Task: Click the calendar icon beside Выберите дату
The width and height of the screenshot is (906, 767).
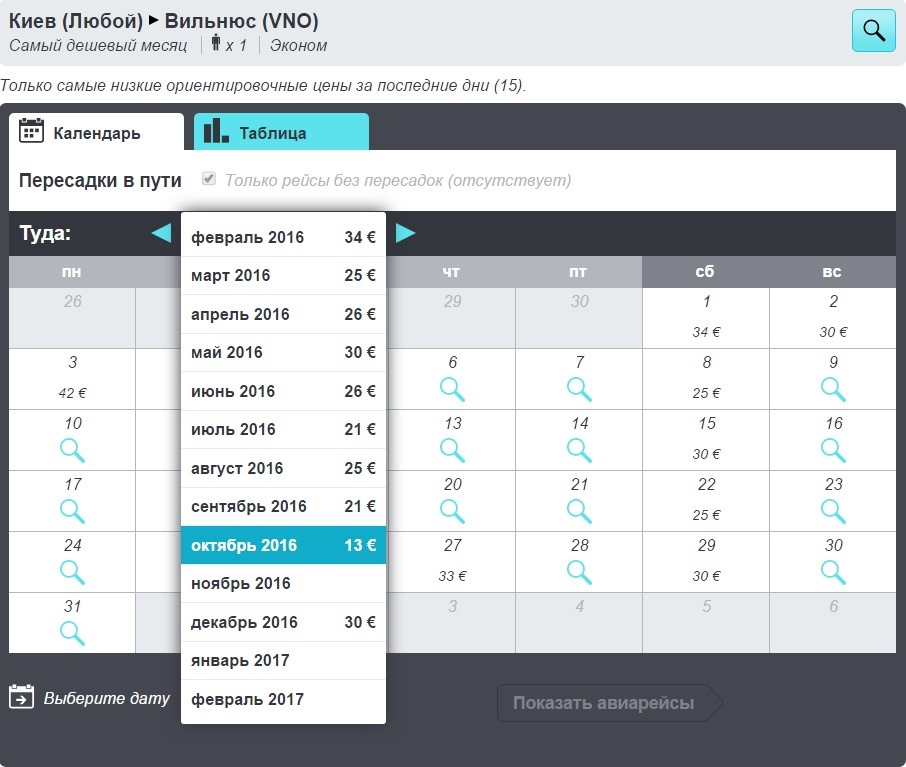Action: pyautogui.click(x=22, y=697)
